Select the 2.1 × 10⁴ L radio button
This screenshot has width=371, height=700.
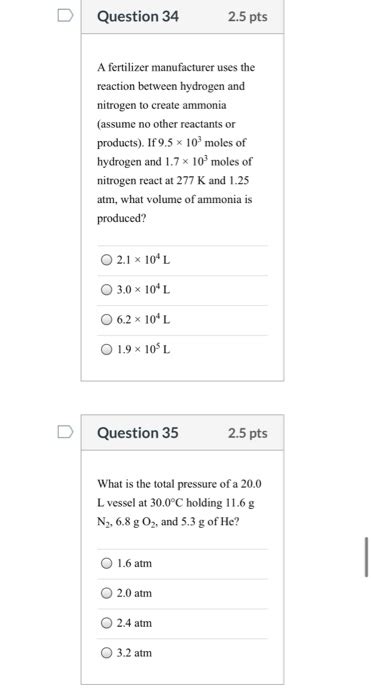pos(106,260)
